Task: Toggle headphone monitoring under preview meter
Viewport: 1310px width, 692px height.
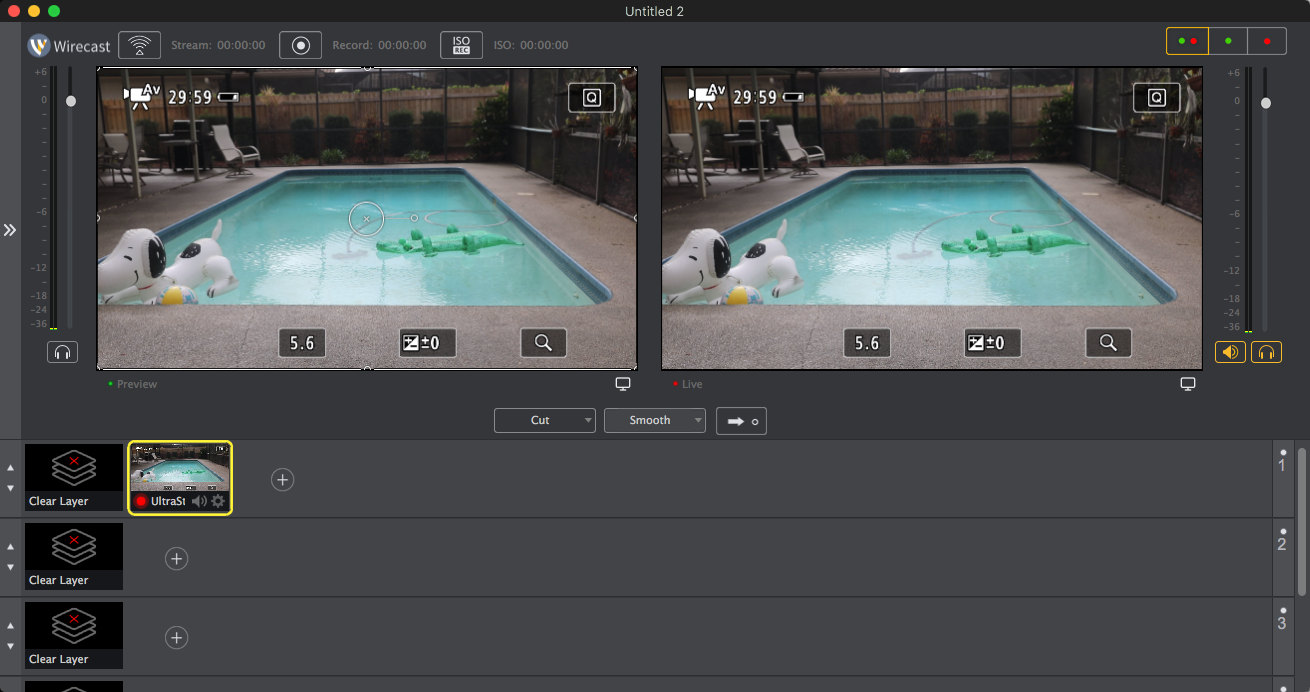Action: click(x=62, y=352)
